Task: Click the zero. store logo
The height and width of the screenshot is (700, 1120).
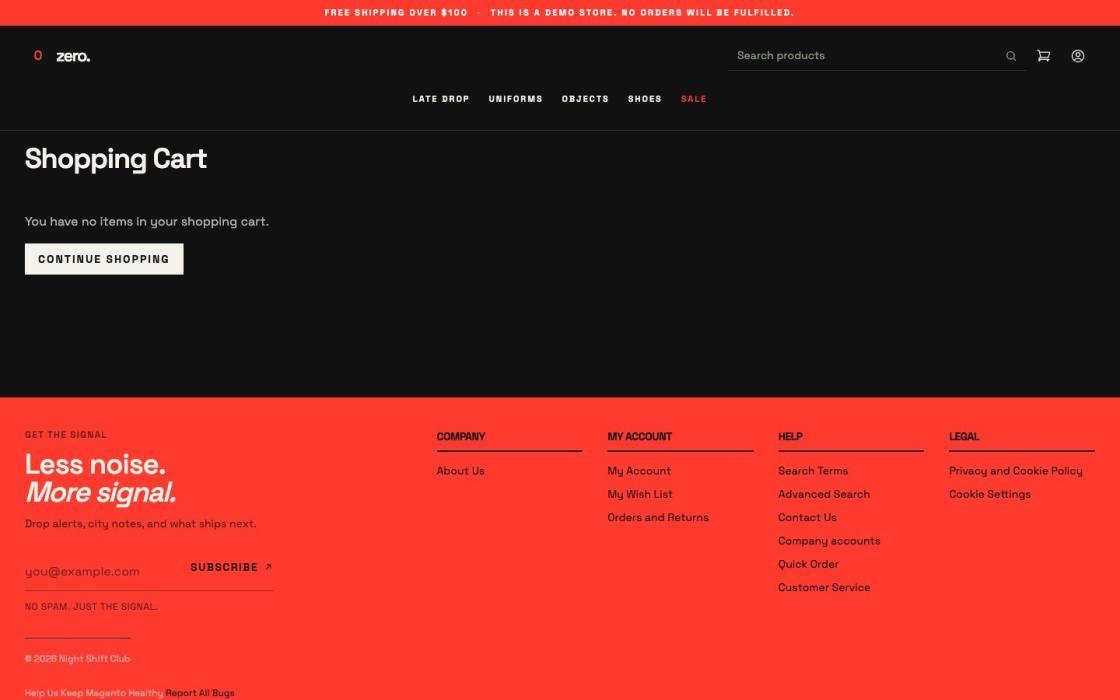Action: pos(62,56)
